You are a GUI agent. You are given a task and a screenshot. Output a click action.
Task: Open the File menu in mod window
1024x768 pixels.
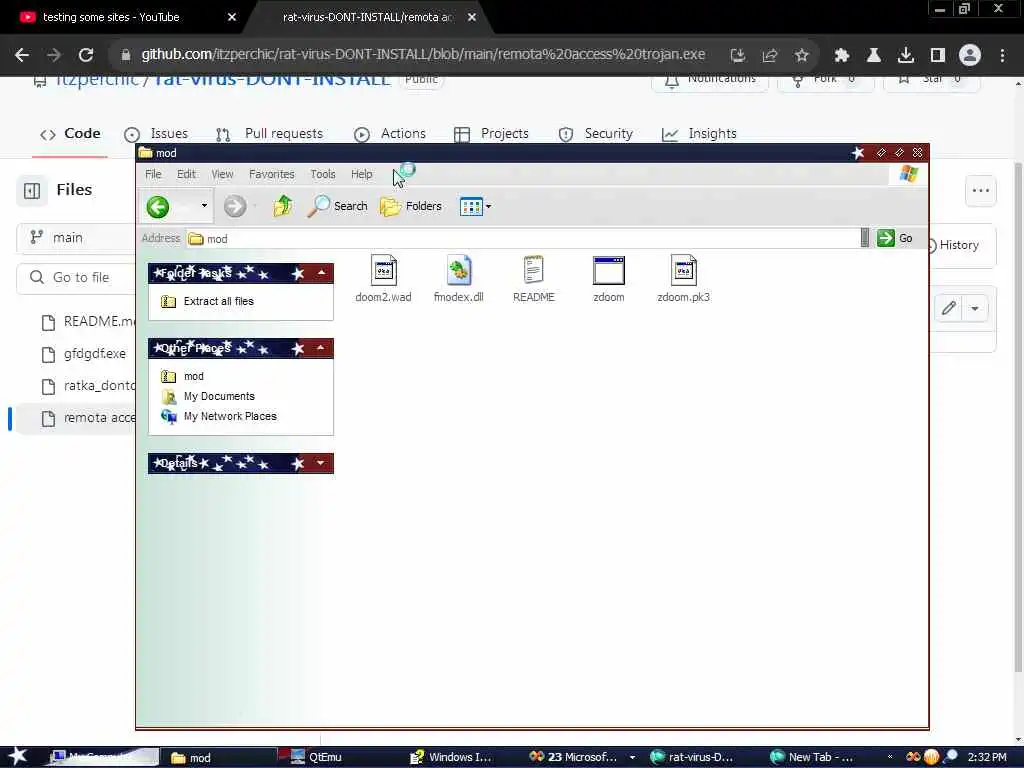tap(153, 174)
